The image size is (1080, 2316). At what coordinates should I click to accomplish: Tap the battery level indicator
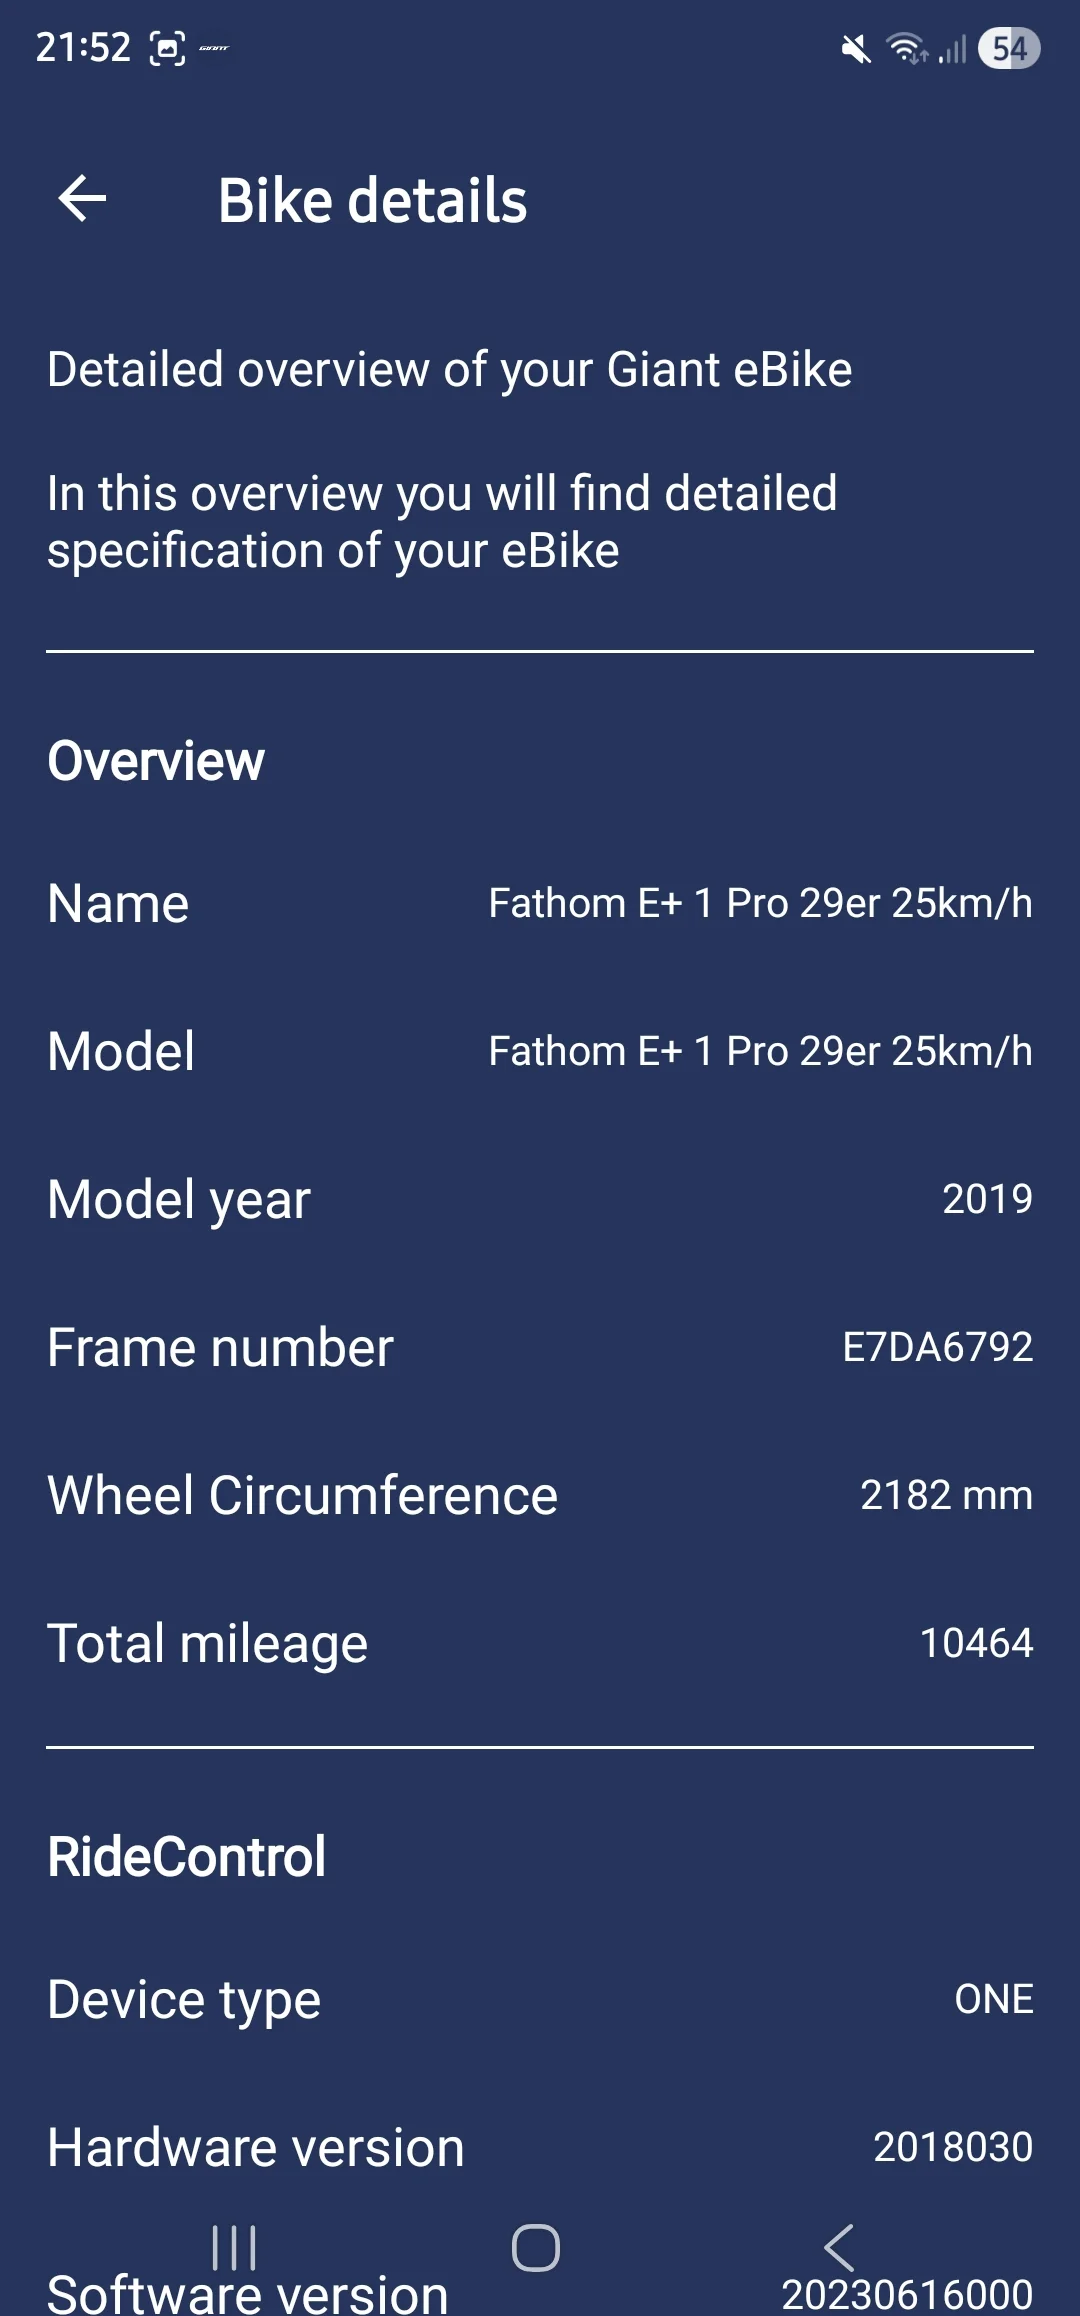1009,48
